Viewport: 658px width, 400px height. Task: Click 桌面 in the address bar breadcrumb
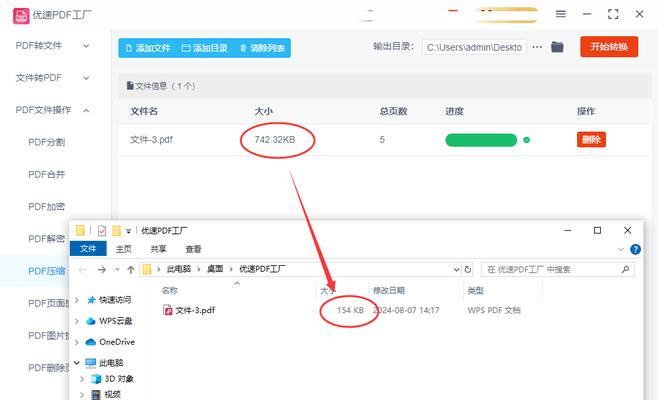click(x=215, y=269)
